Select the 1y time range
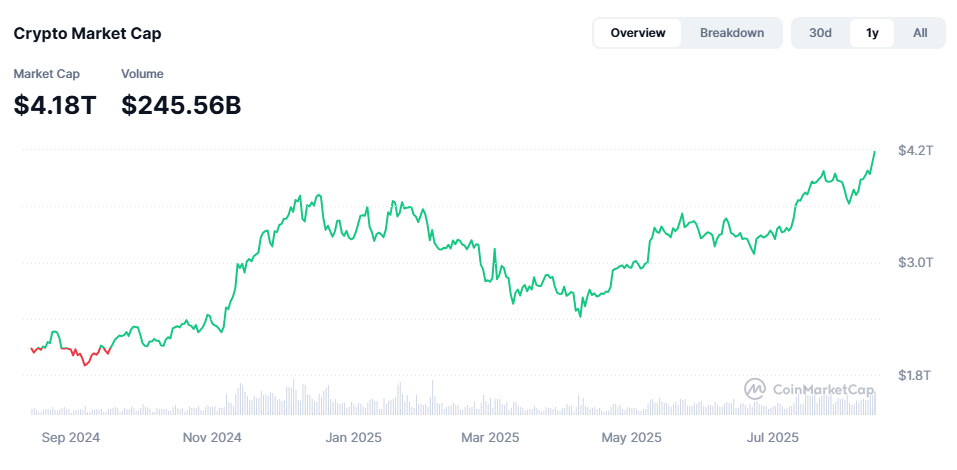This screenshot has height=470, width=957. click(x=872, y=33)
